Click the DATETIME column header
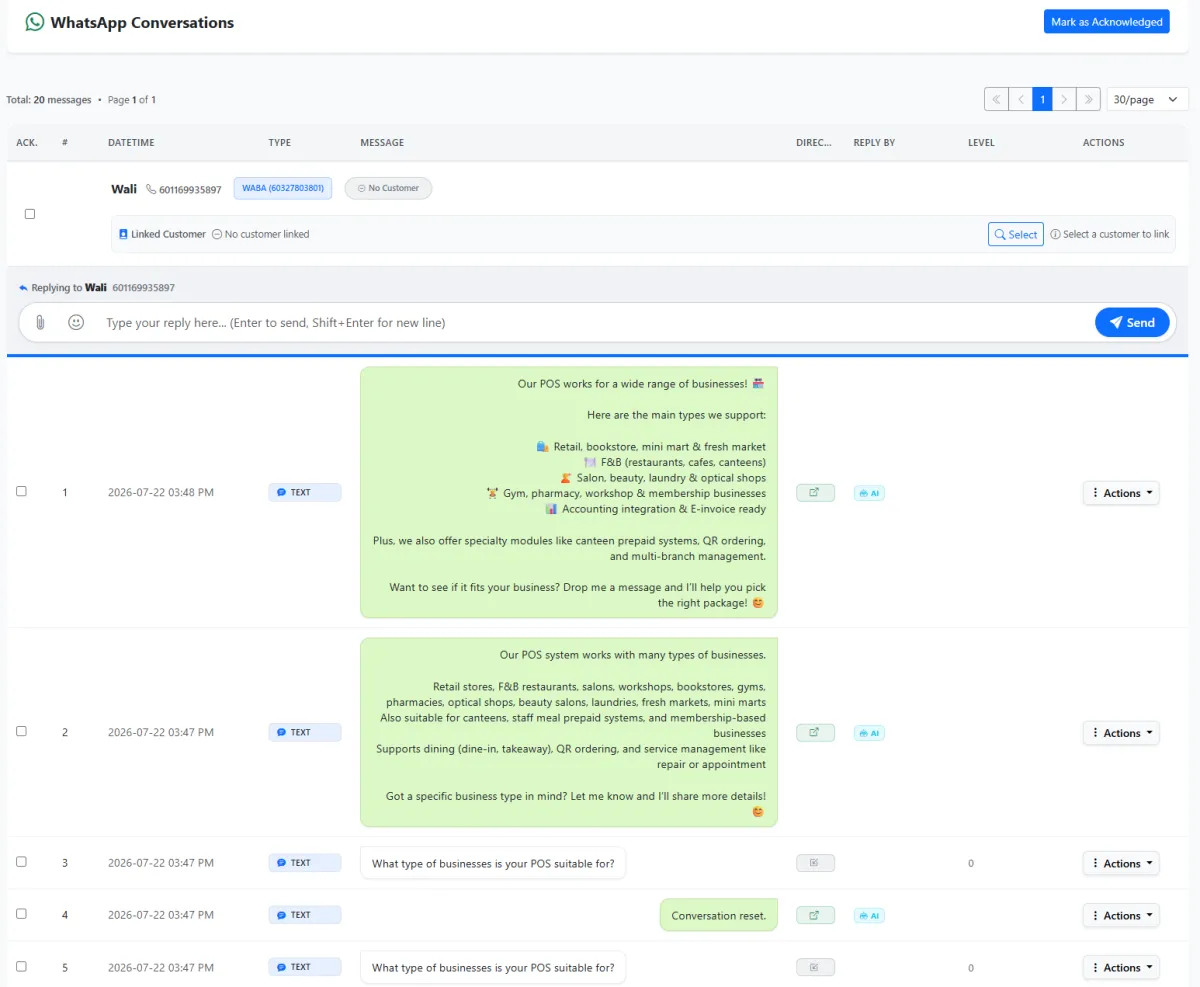The image size is (1200, 987). [x=131, y=143]
